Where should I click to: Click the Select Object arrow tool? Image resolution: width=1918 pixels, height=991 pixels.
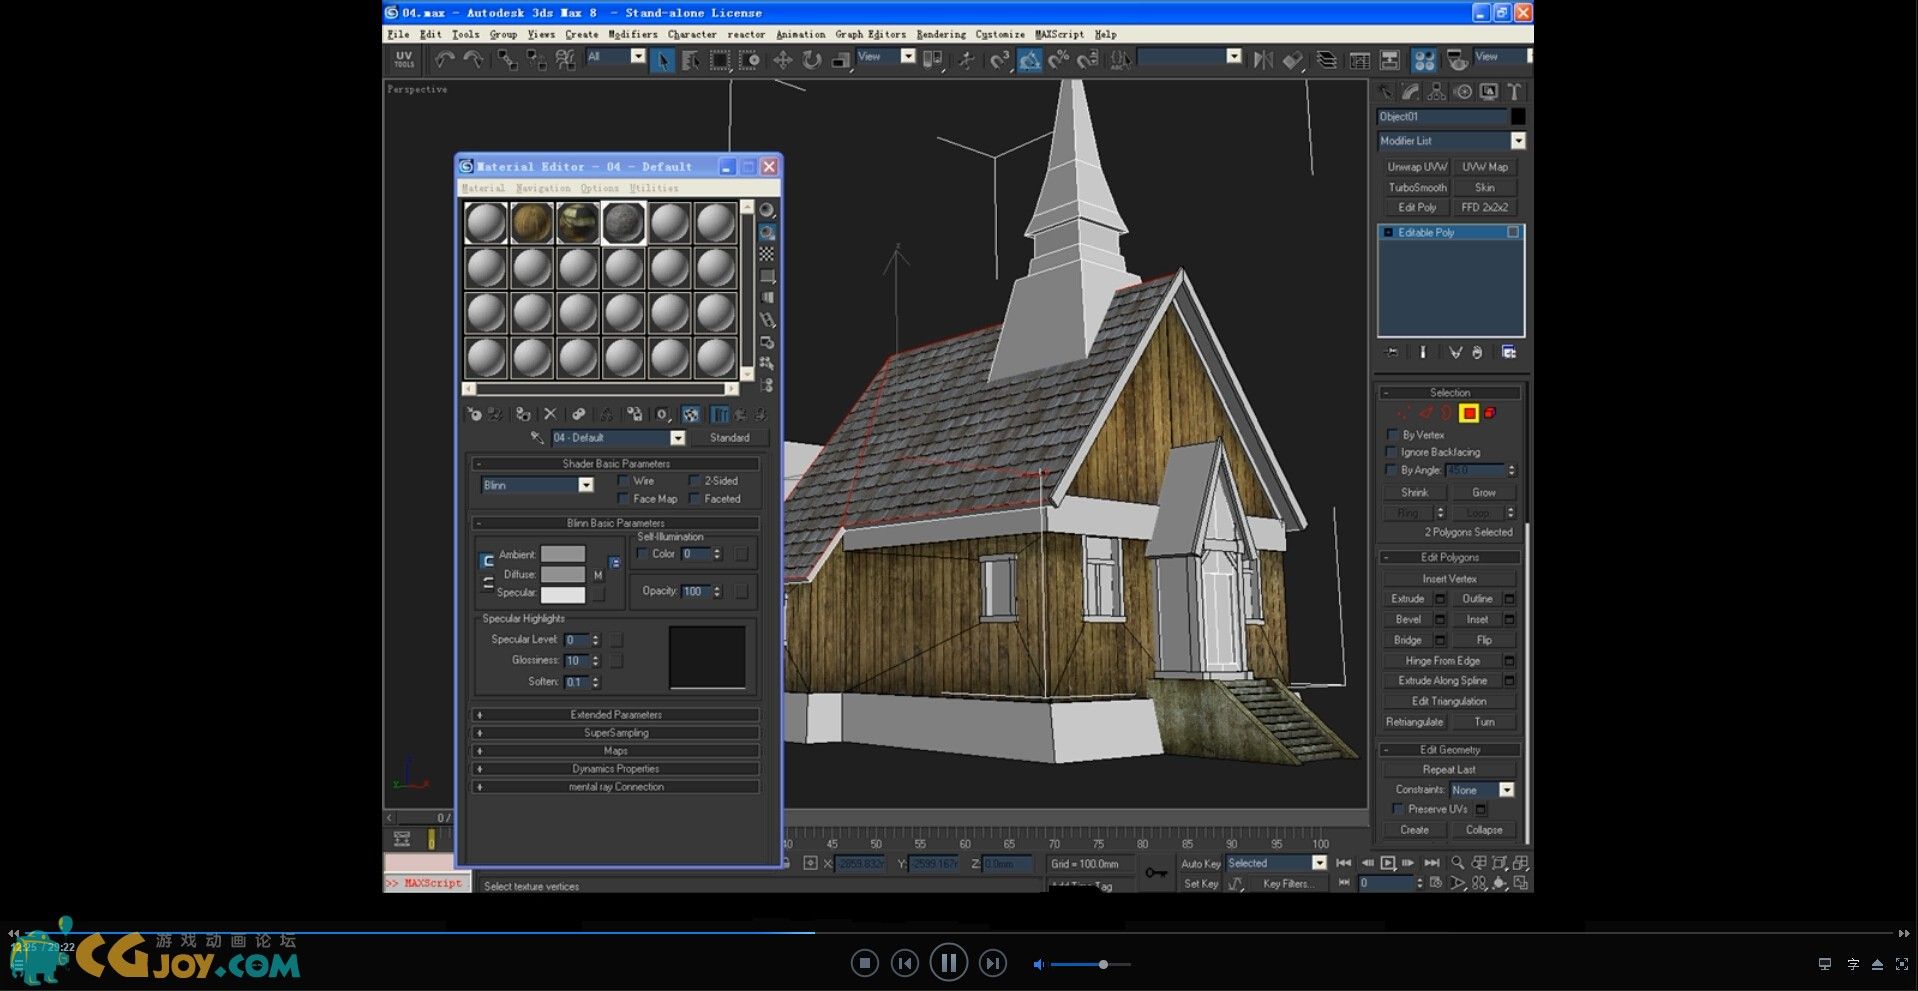pyautogui.click(x=662, y=60)
